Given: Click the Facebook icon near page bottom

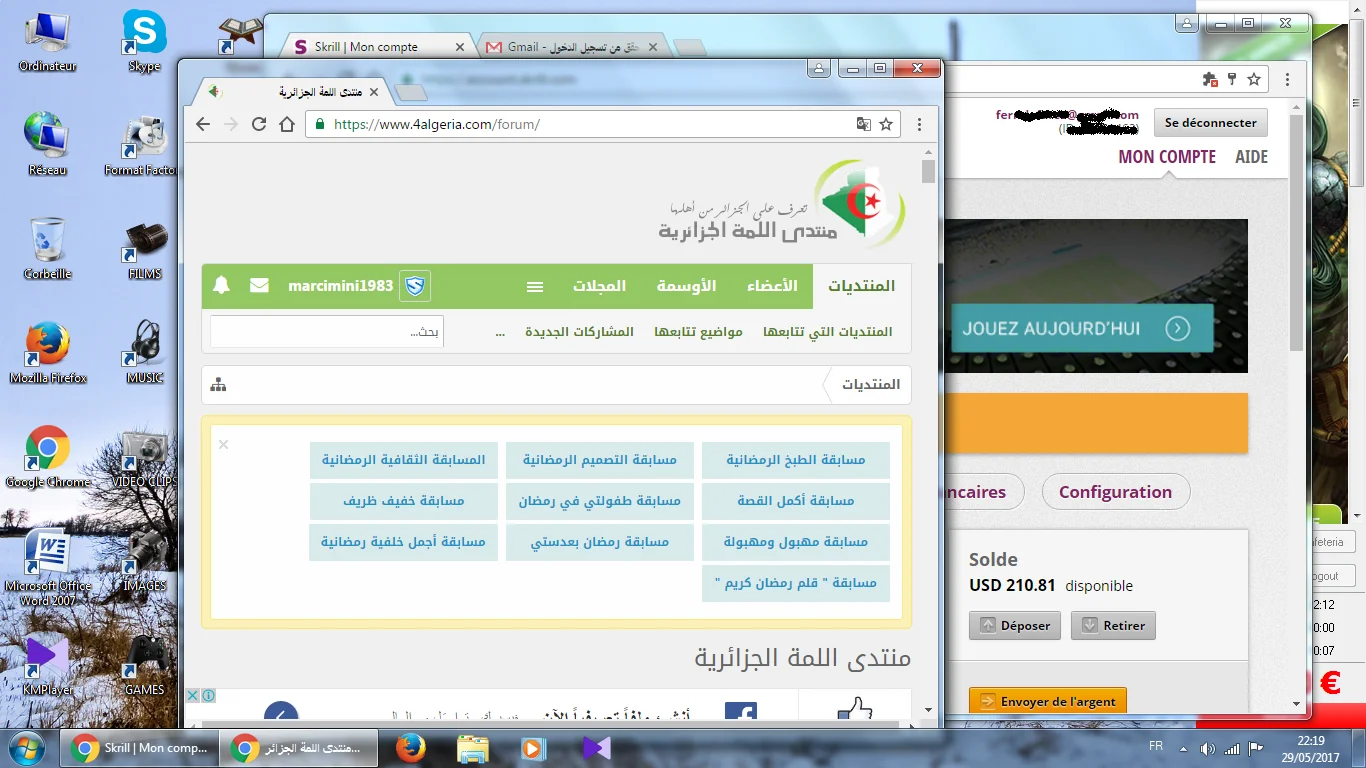Looking at the screenshot, I should click(742, 713).
